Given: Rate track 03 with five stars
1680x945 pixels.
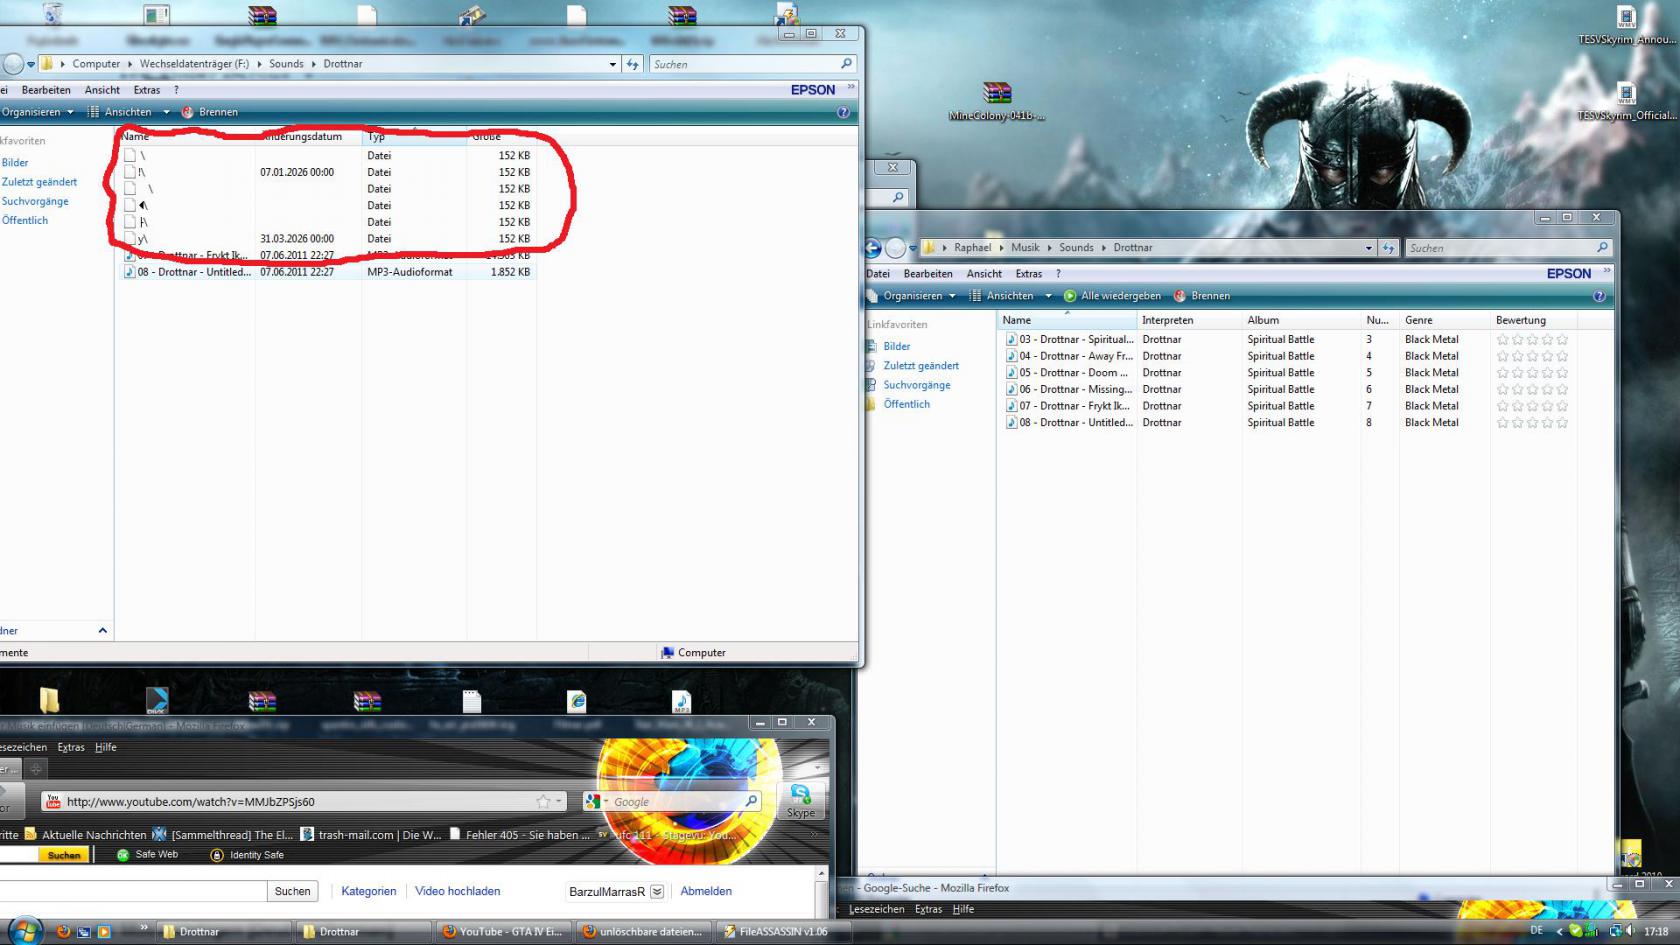Looking at the screenshot, I should [x=1562, y=340].
